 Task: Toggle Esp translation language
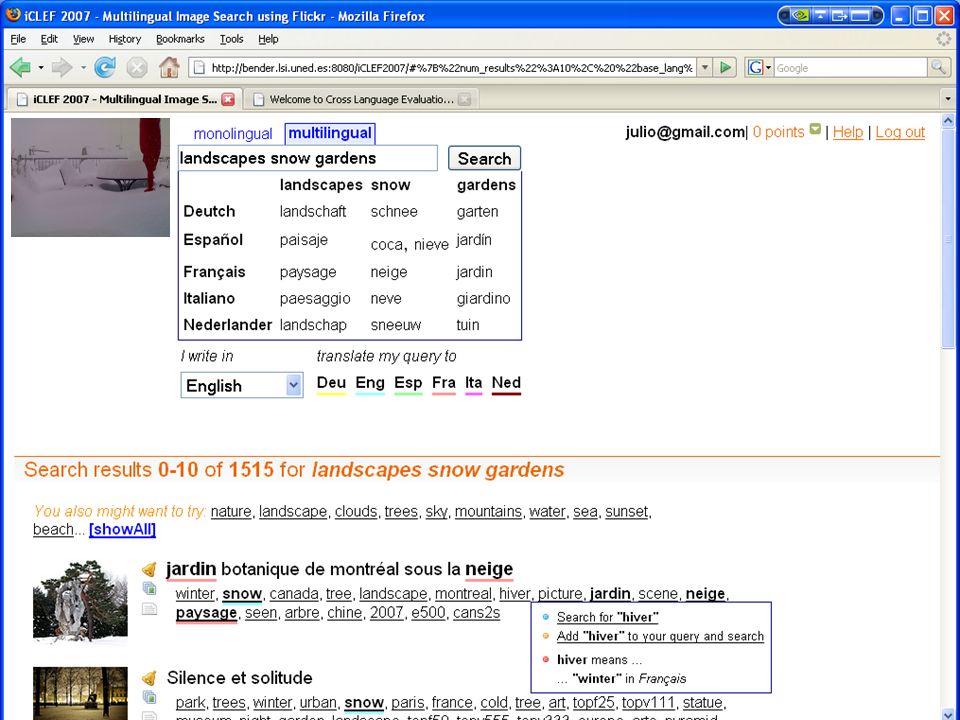tap(408, 384)
